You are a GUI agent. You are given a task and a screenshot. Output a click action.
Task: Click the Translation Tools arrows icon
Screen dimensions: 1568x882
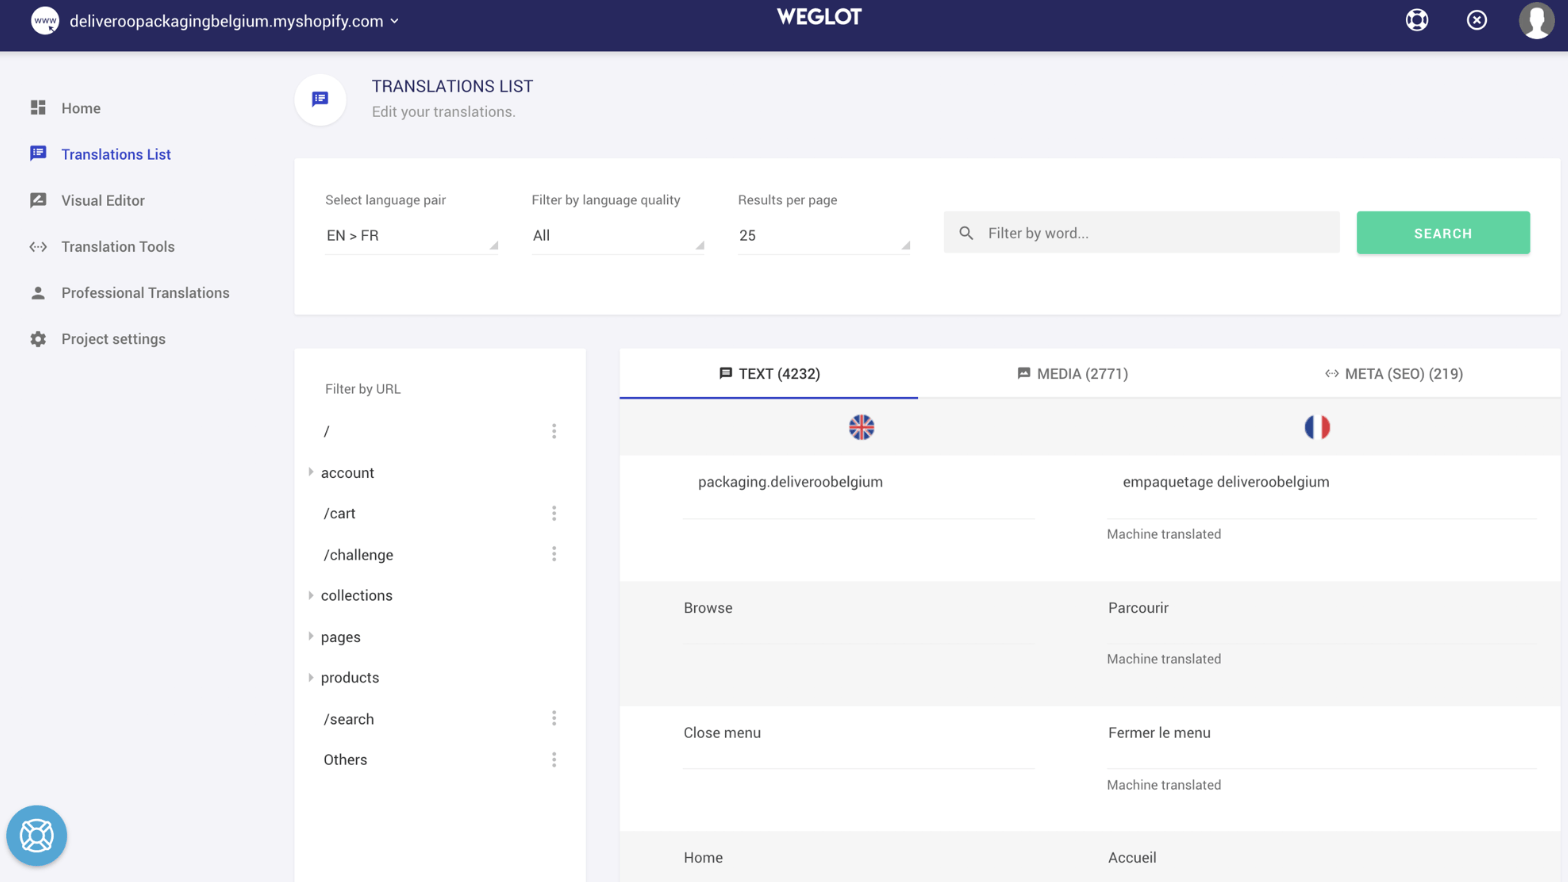click(x=38, y=246)
